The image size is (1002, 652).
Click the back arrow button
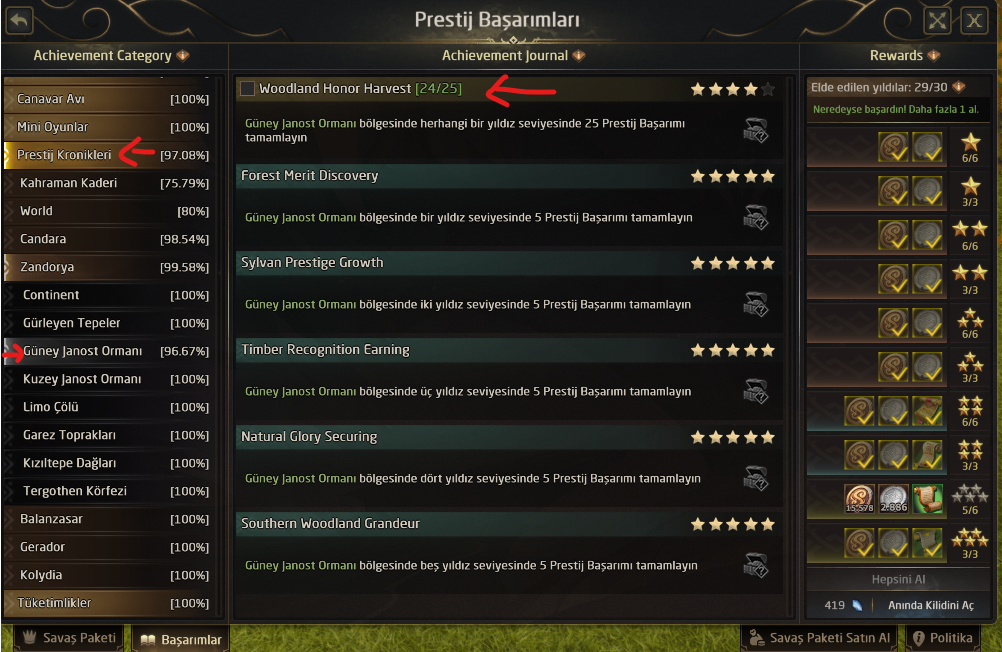pyautogui.click(x=20, y=19)
